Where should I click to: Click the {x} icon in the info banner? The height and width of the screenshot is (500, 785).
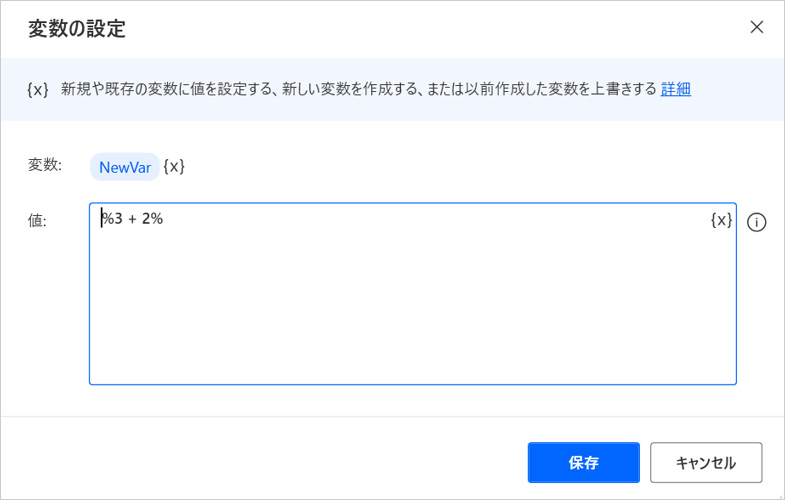[38, 89]
